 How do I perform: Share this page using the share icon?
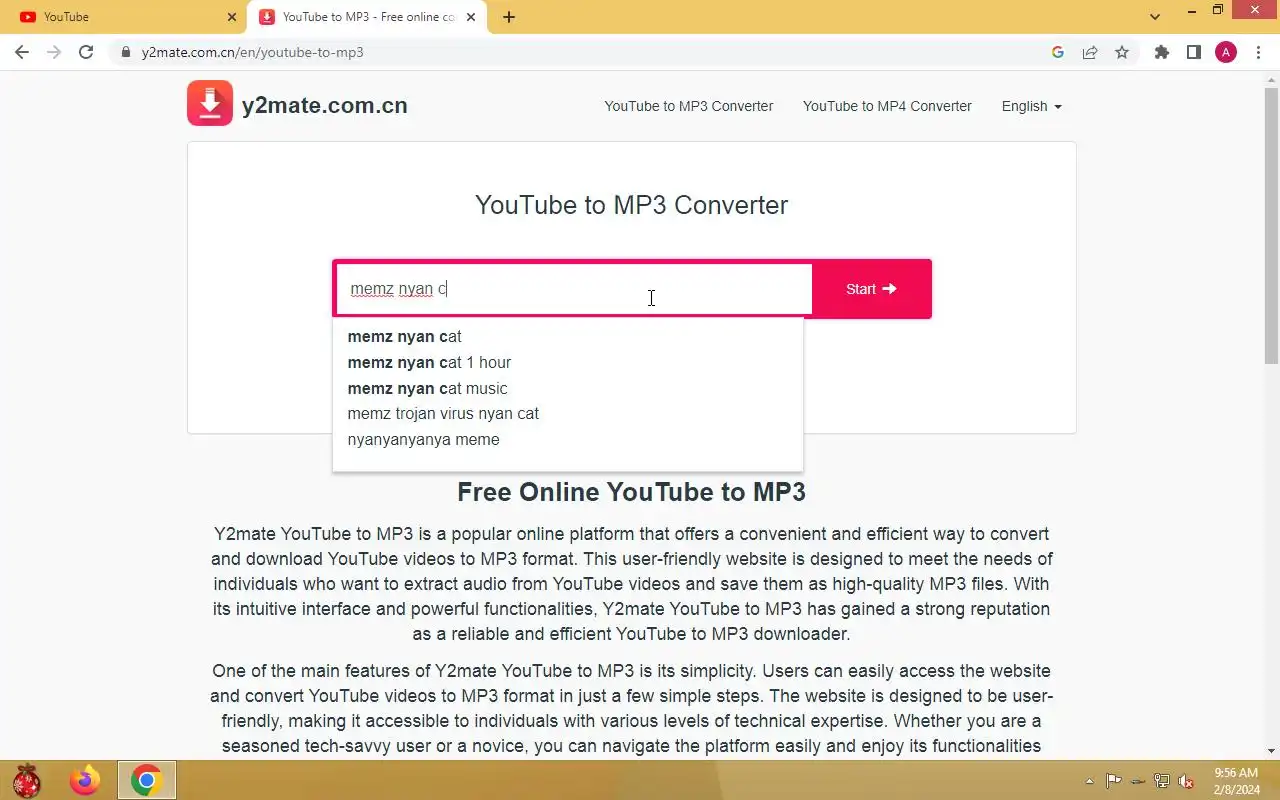coord(1090,52)
